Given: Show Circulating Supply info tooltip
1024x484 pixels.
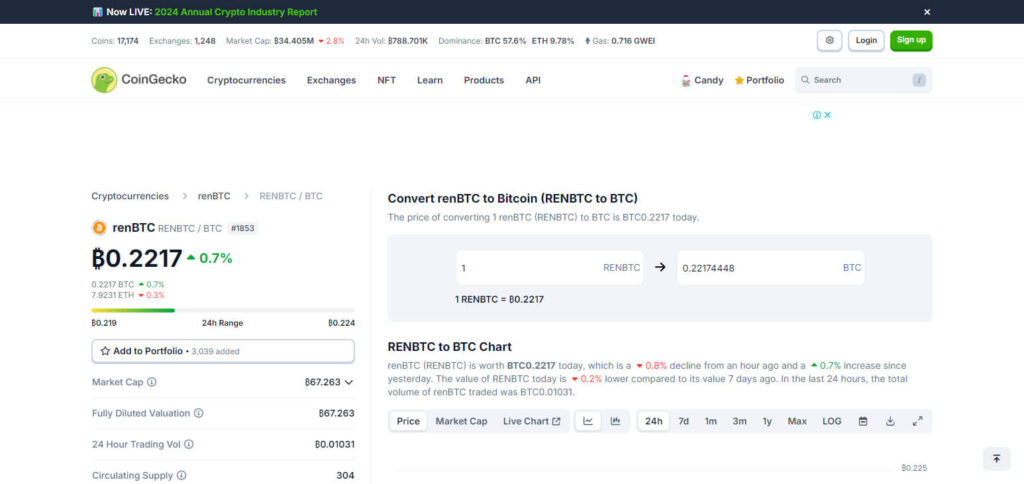Looking at the screenshot, I should (x=182, y=476).
